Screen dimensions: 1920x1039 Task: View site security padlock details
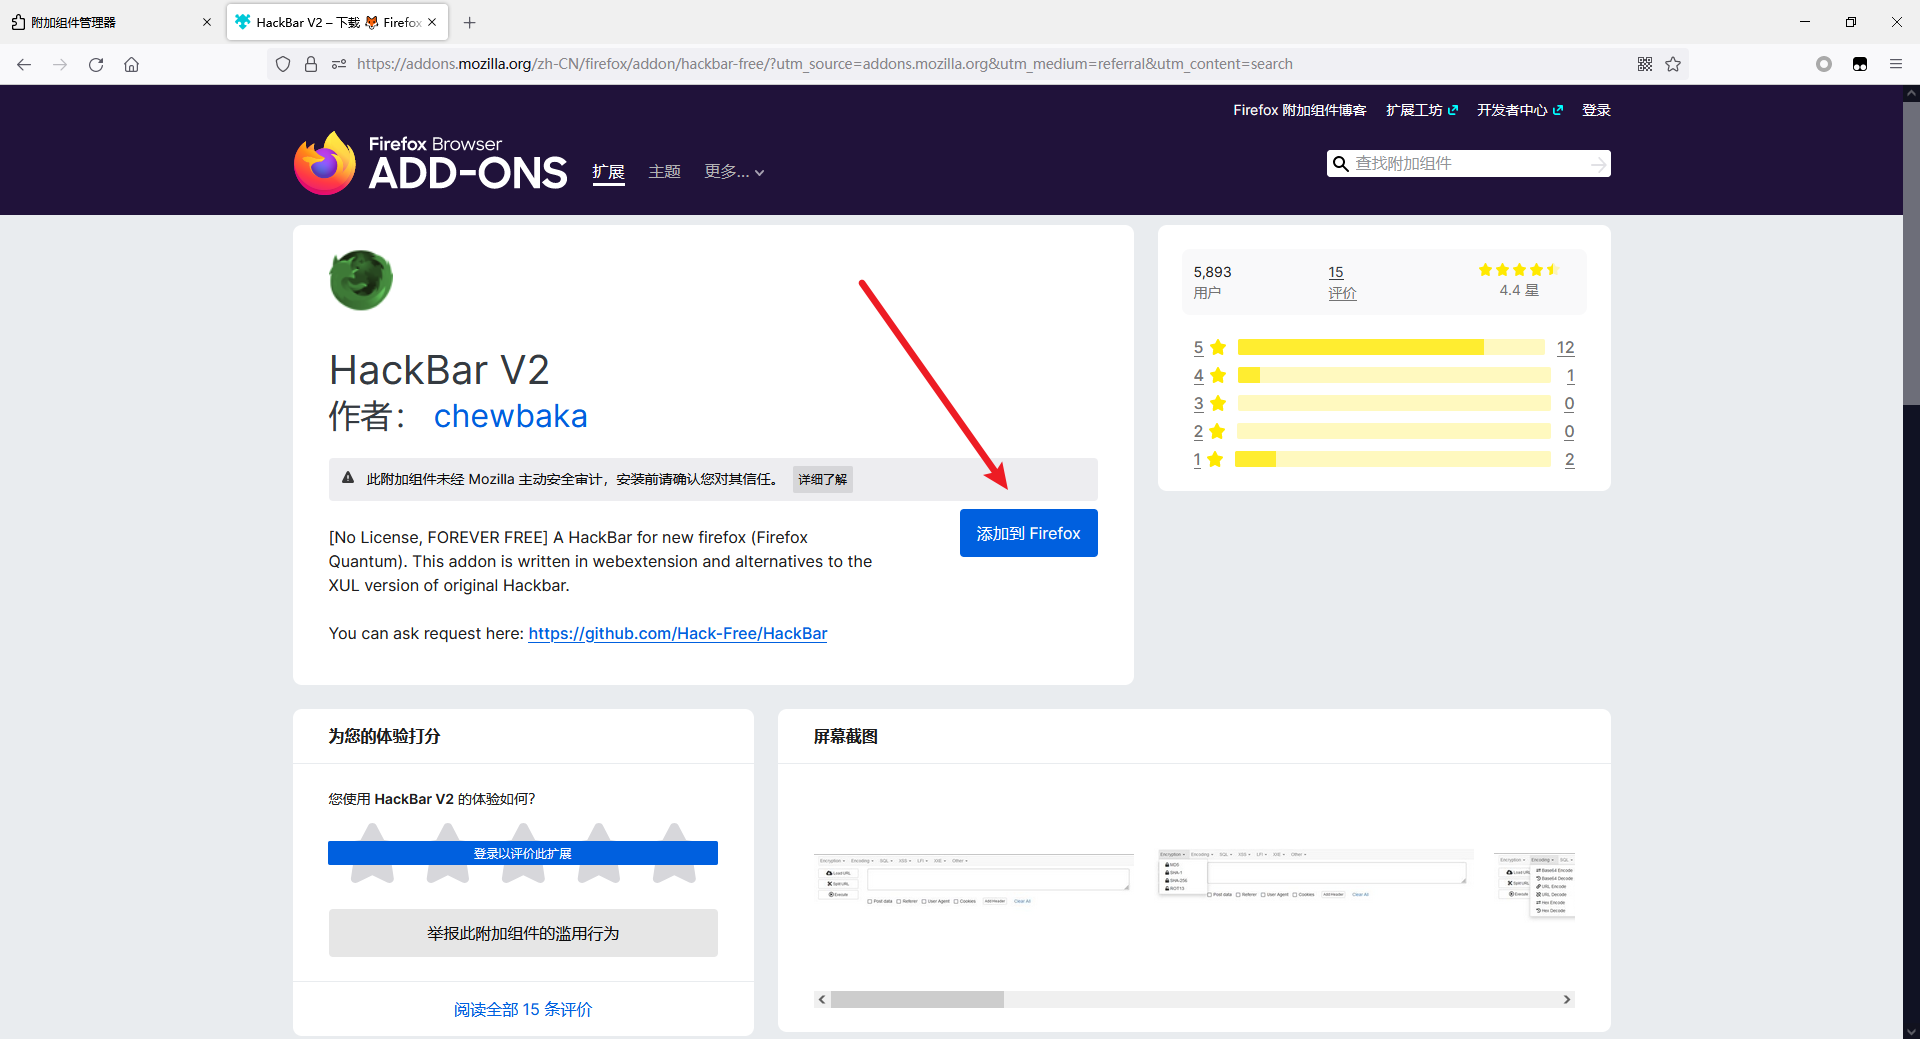[311, 64]
